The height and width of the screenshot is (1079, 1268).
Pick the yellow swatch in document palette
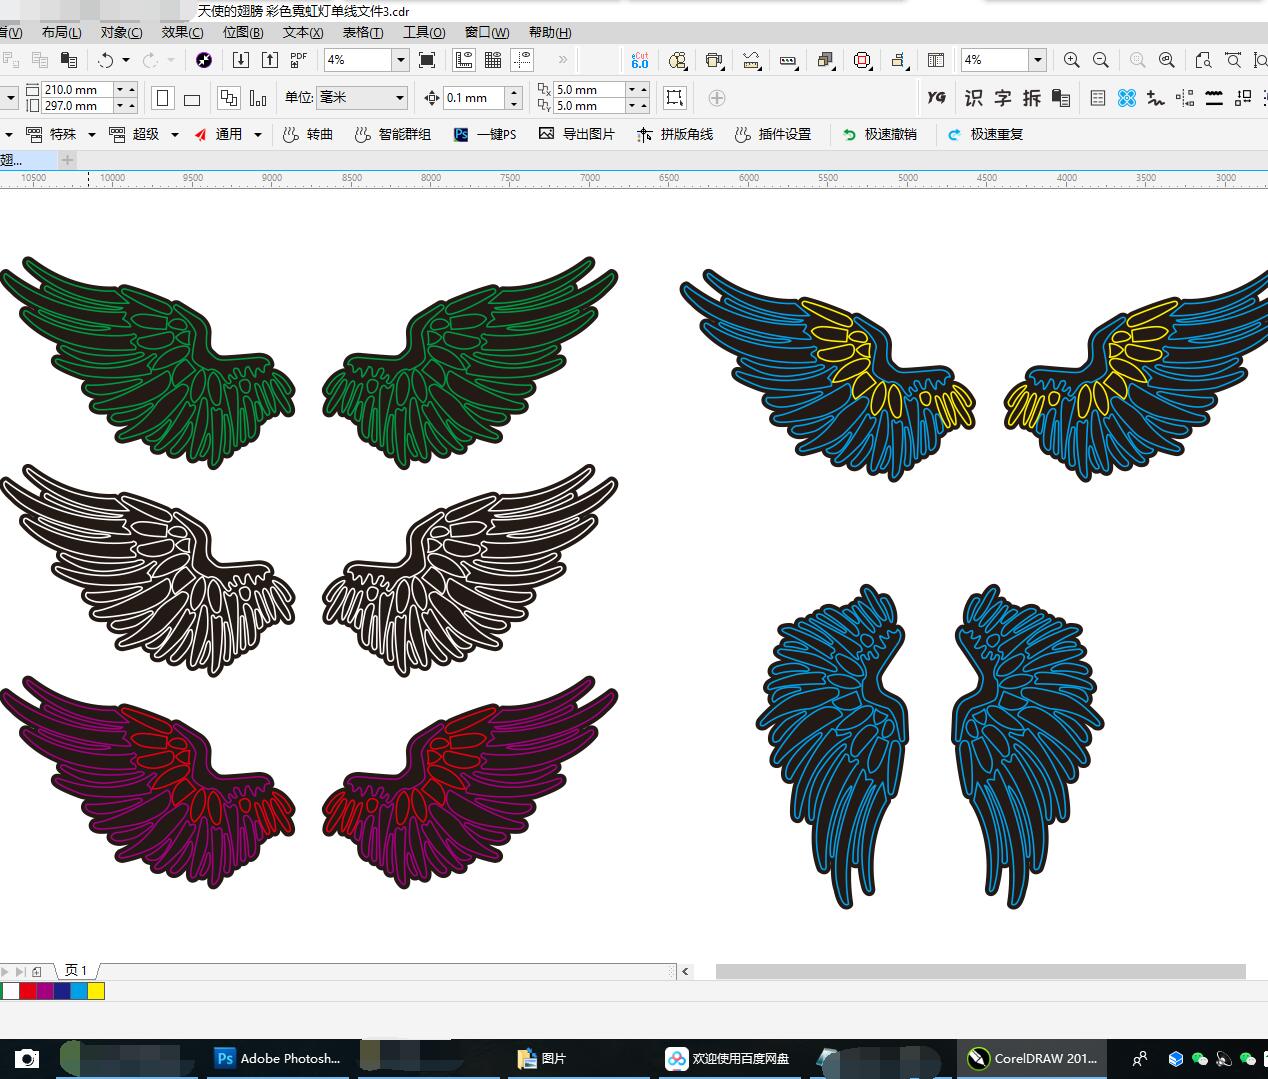[96, 991]
